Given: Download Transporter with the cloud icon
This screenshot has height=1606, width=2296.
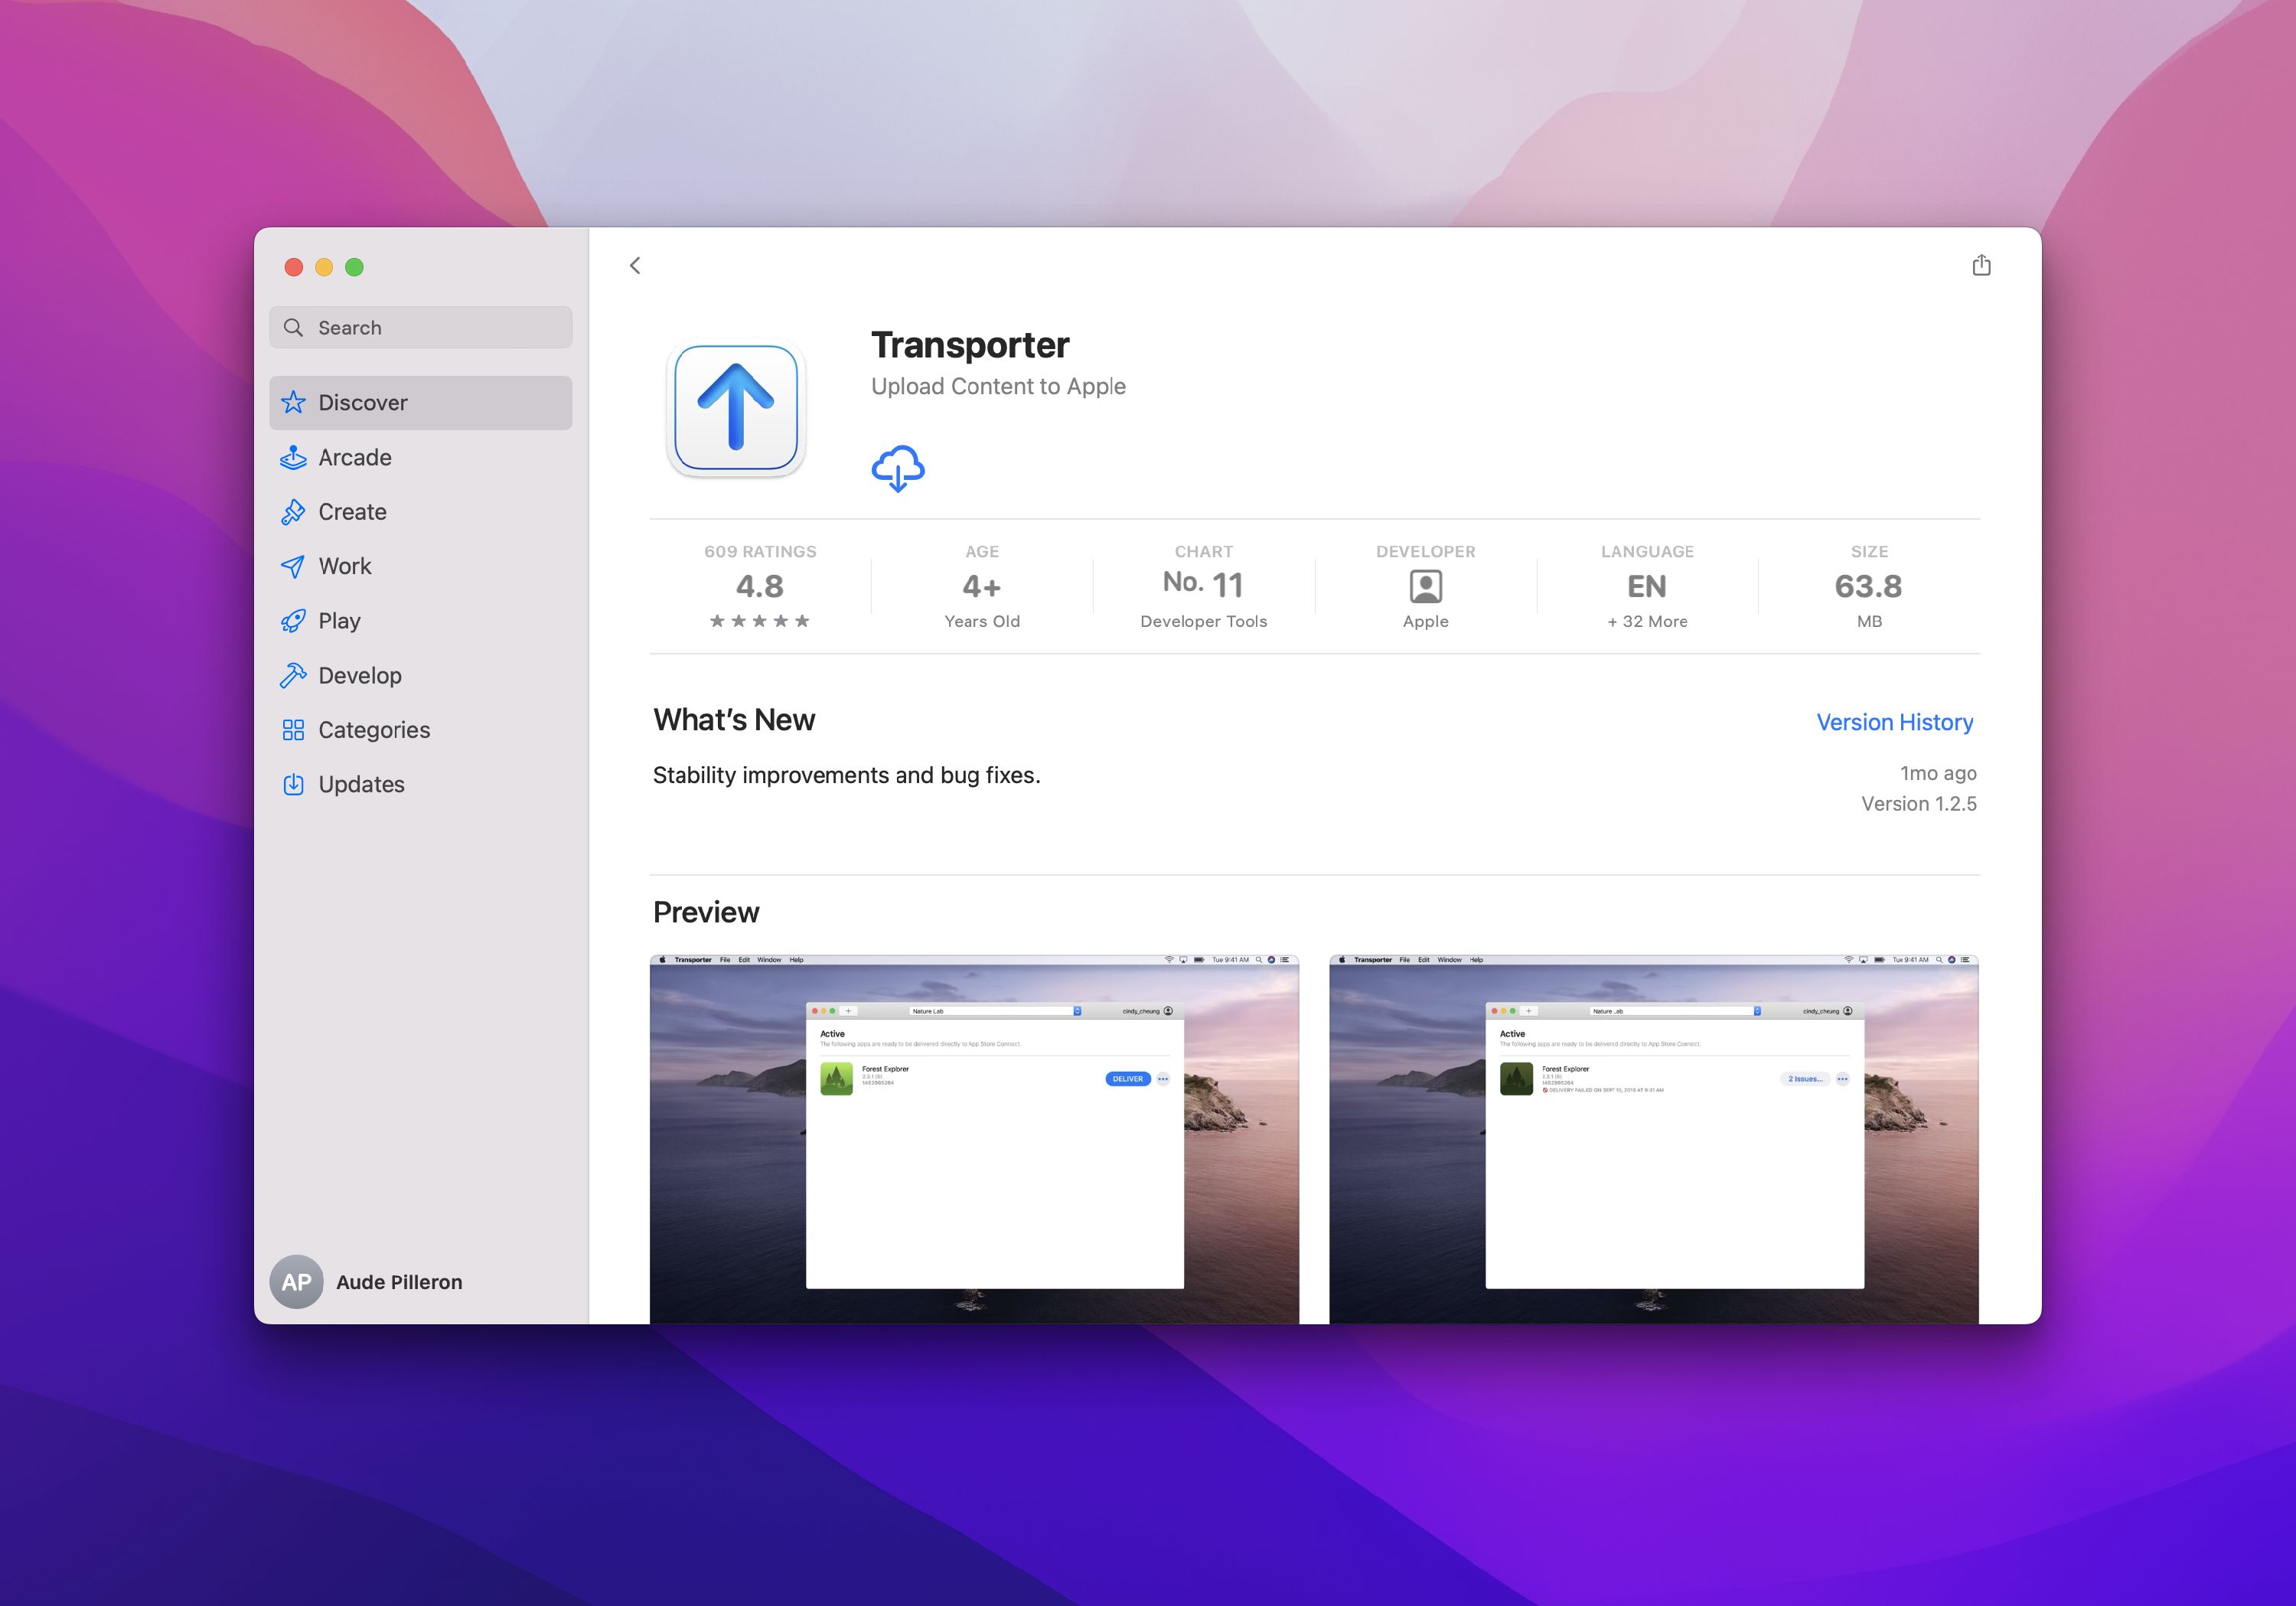Looking at the screenshot, I should tap(898, 466).
